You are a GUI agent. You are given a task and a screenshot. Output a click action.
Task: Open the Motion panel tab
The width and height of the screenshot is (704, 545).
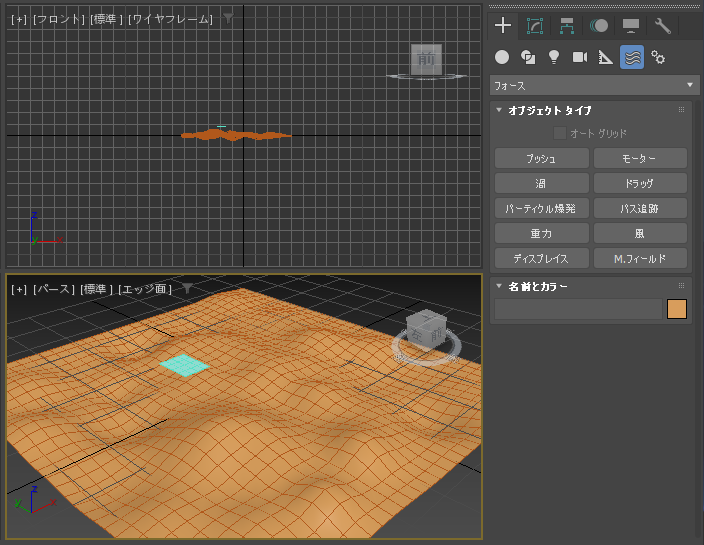599,26
